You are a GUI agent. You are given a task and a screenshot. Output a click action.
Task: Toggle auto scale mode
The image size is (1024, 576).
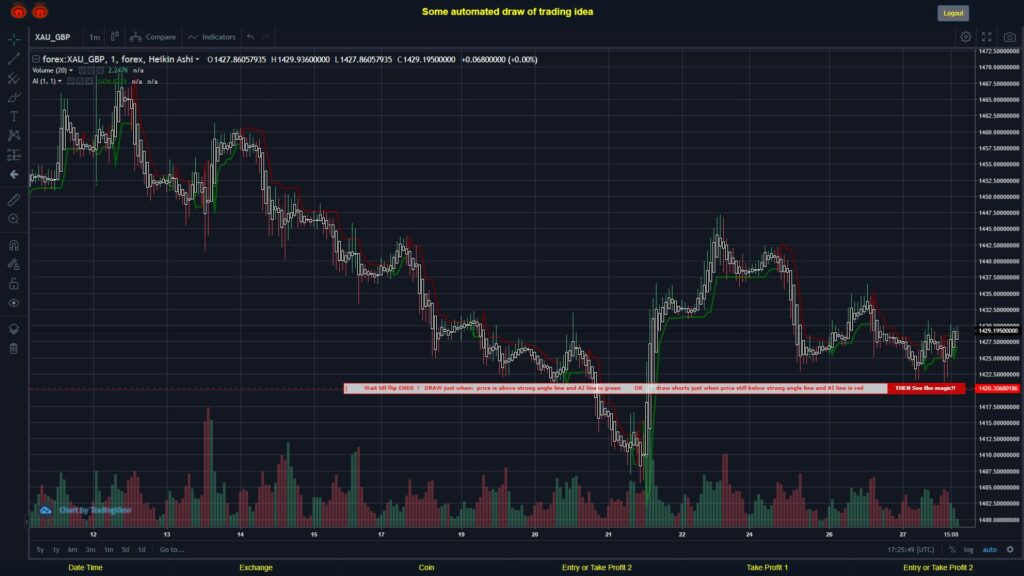coord(990,550)
